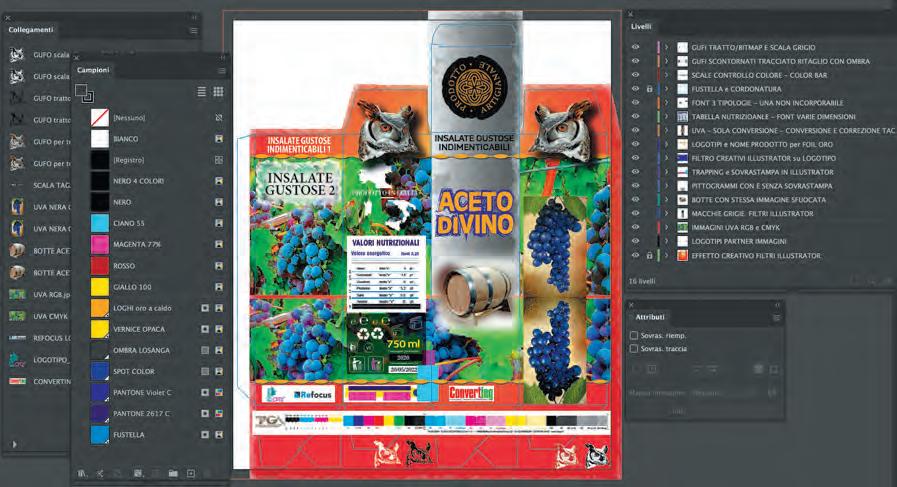
Task: Select the CIANO 55 swatch
Action: click(100, 223)
